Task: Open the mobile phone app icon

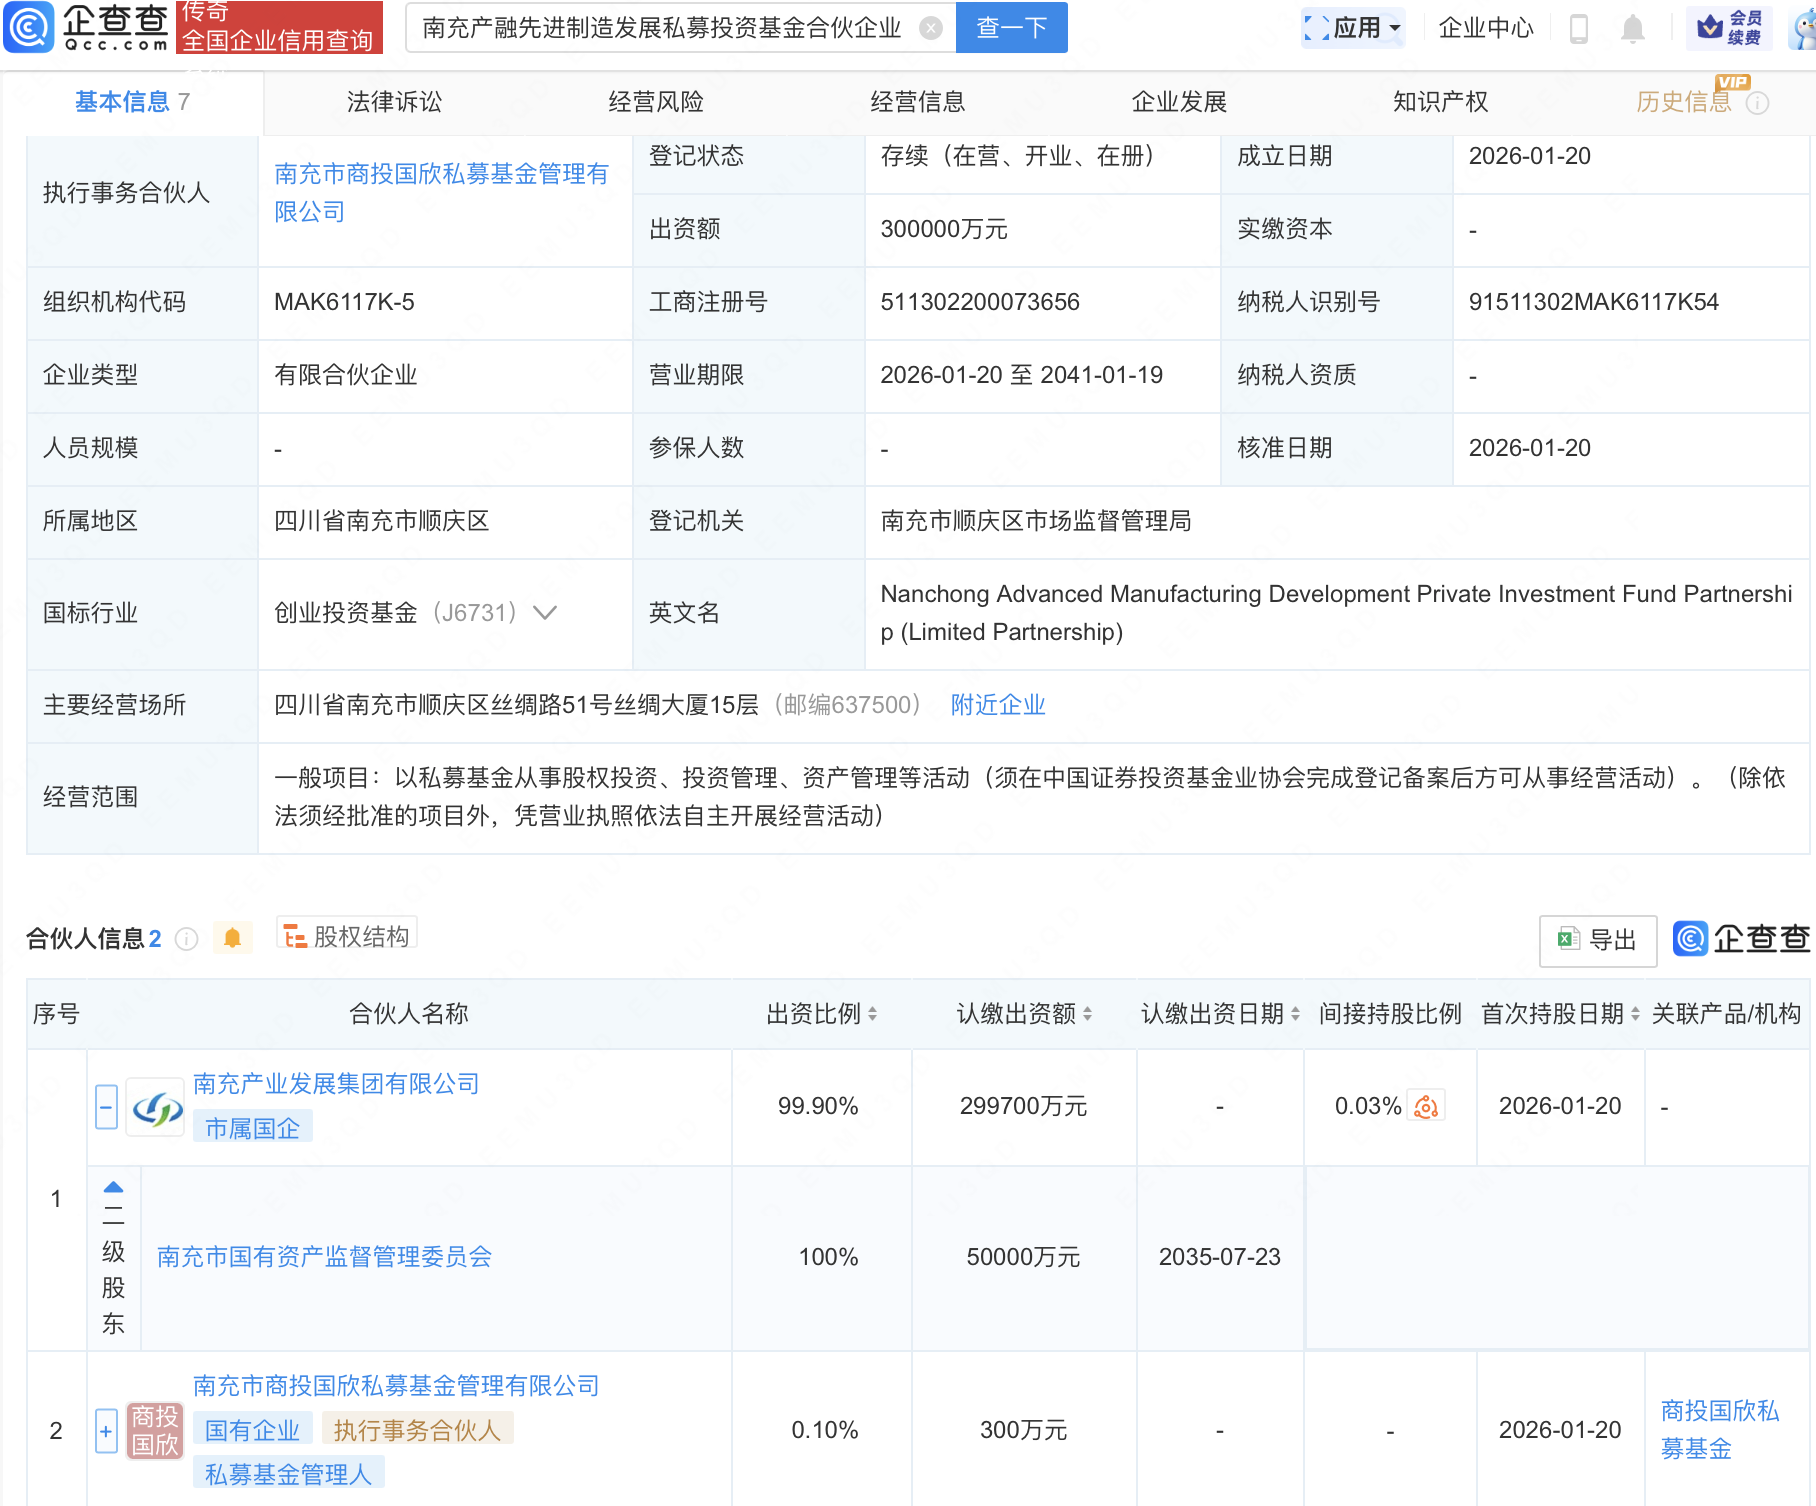Action: pyautogui.click(x=1579, y=28)
